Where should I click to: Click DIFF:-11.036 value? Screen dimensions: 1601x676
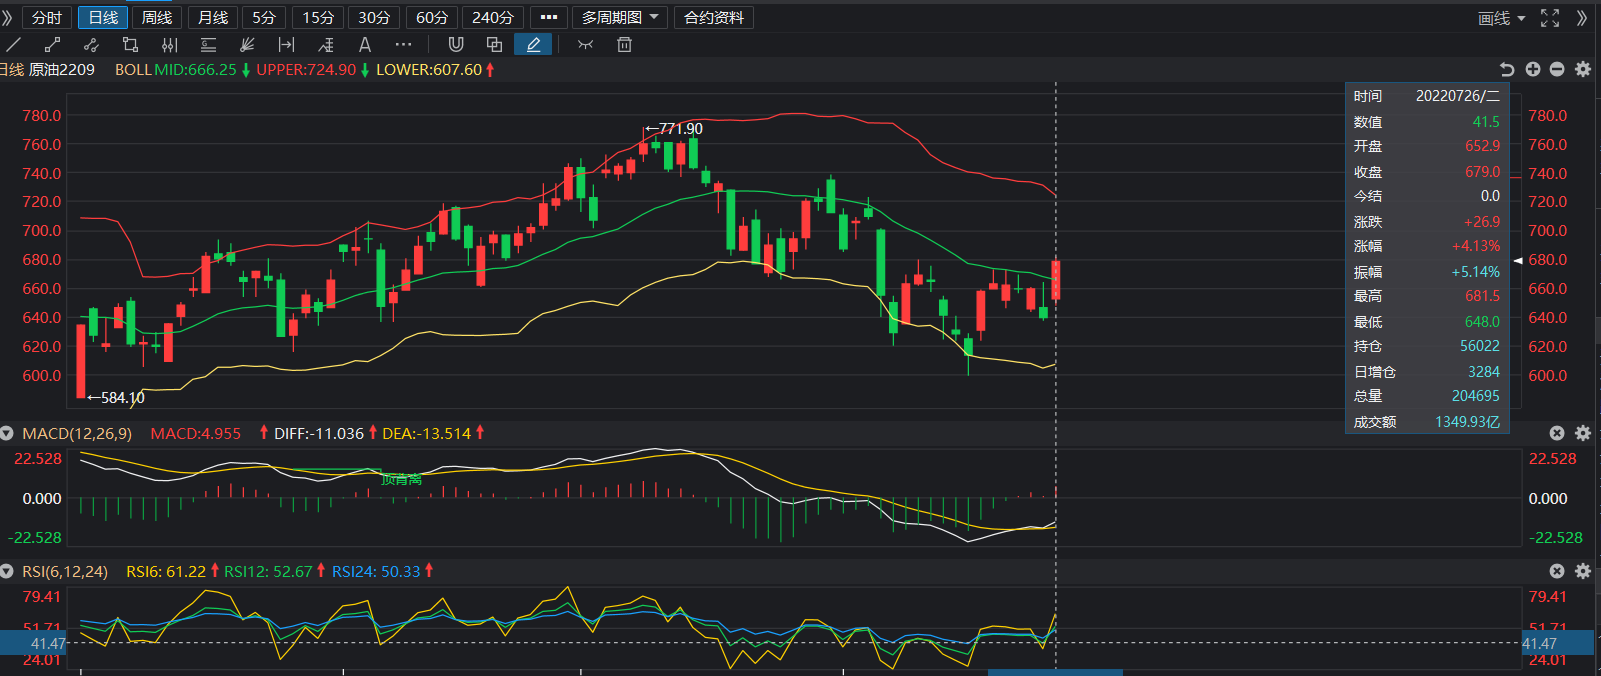pyautogui.click(x=319, y=433)
